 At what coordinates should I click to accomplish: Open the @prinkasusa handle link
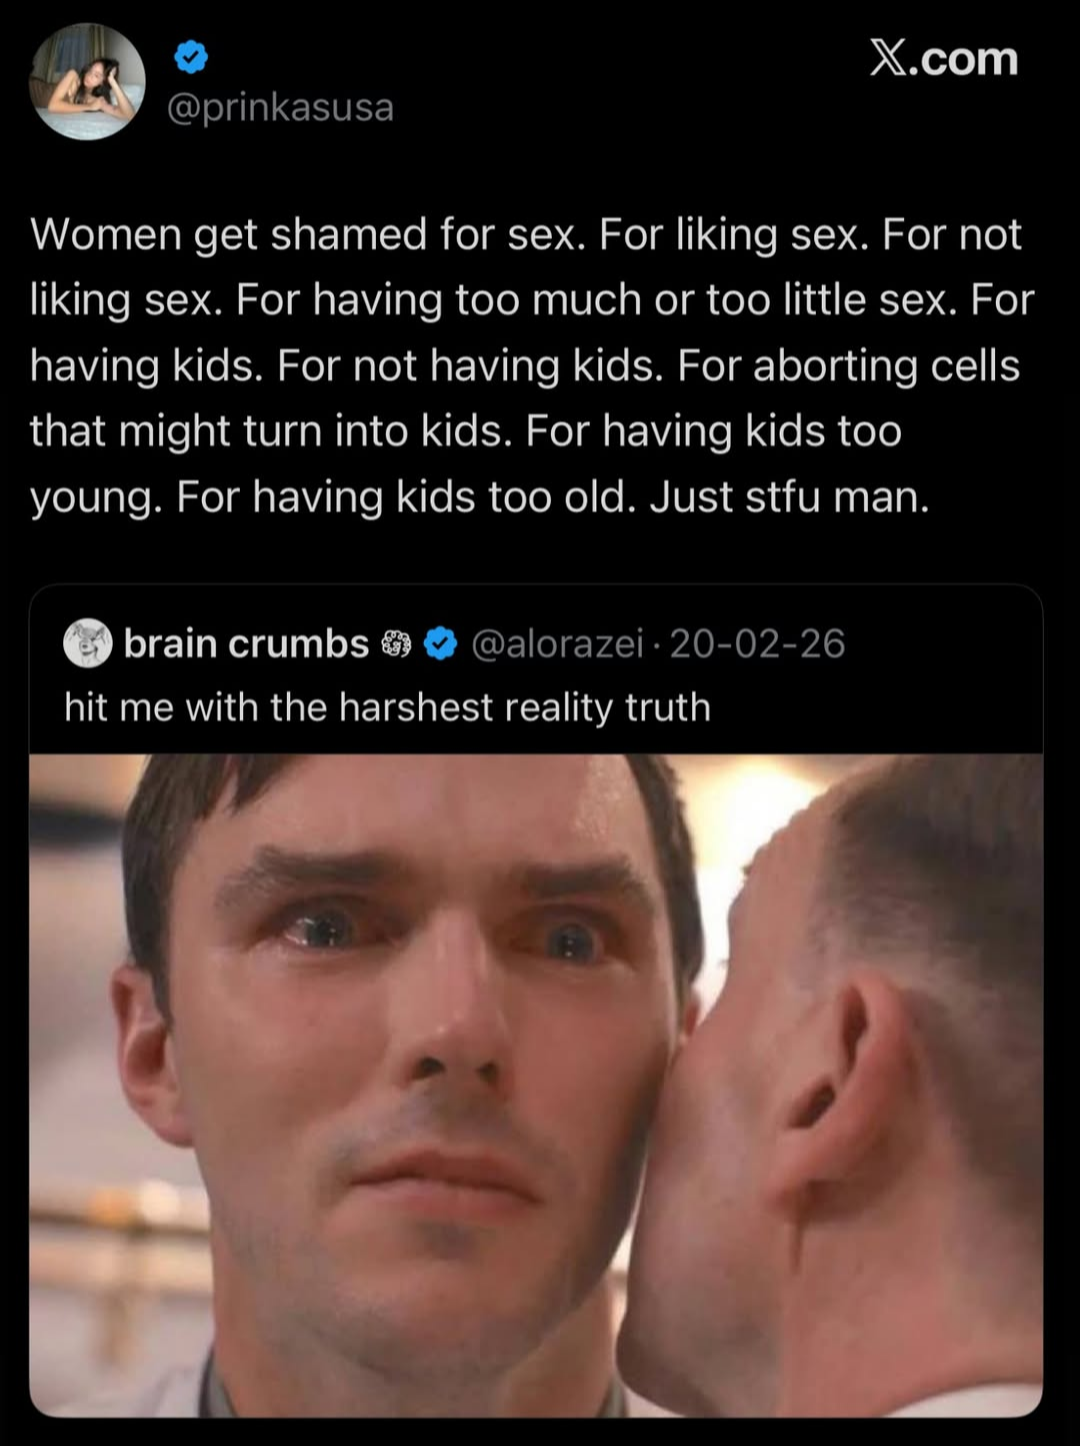280,107
